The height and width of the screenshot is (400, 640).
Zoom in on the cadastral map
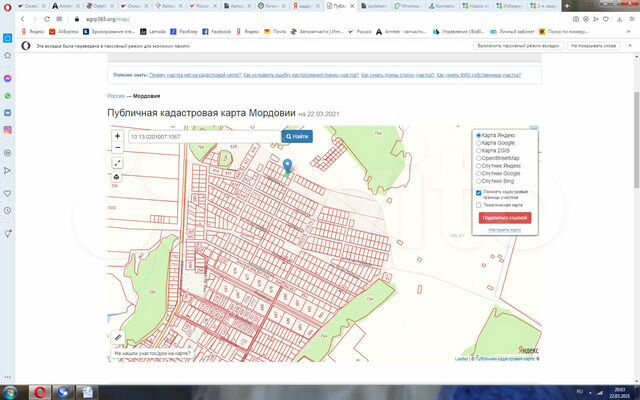[118, 136]
